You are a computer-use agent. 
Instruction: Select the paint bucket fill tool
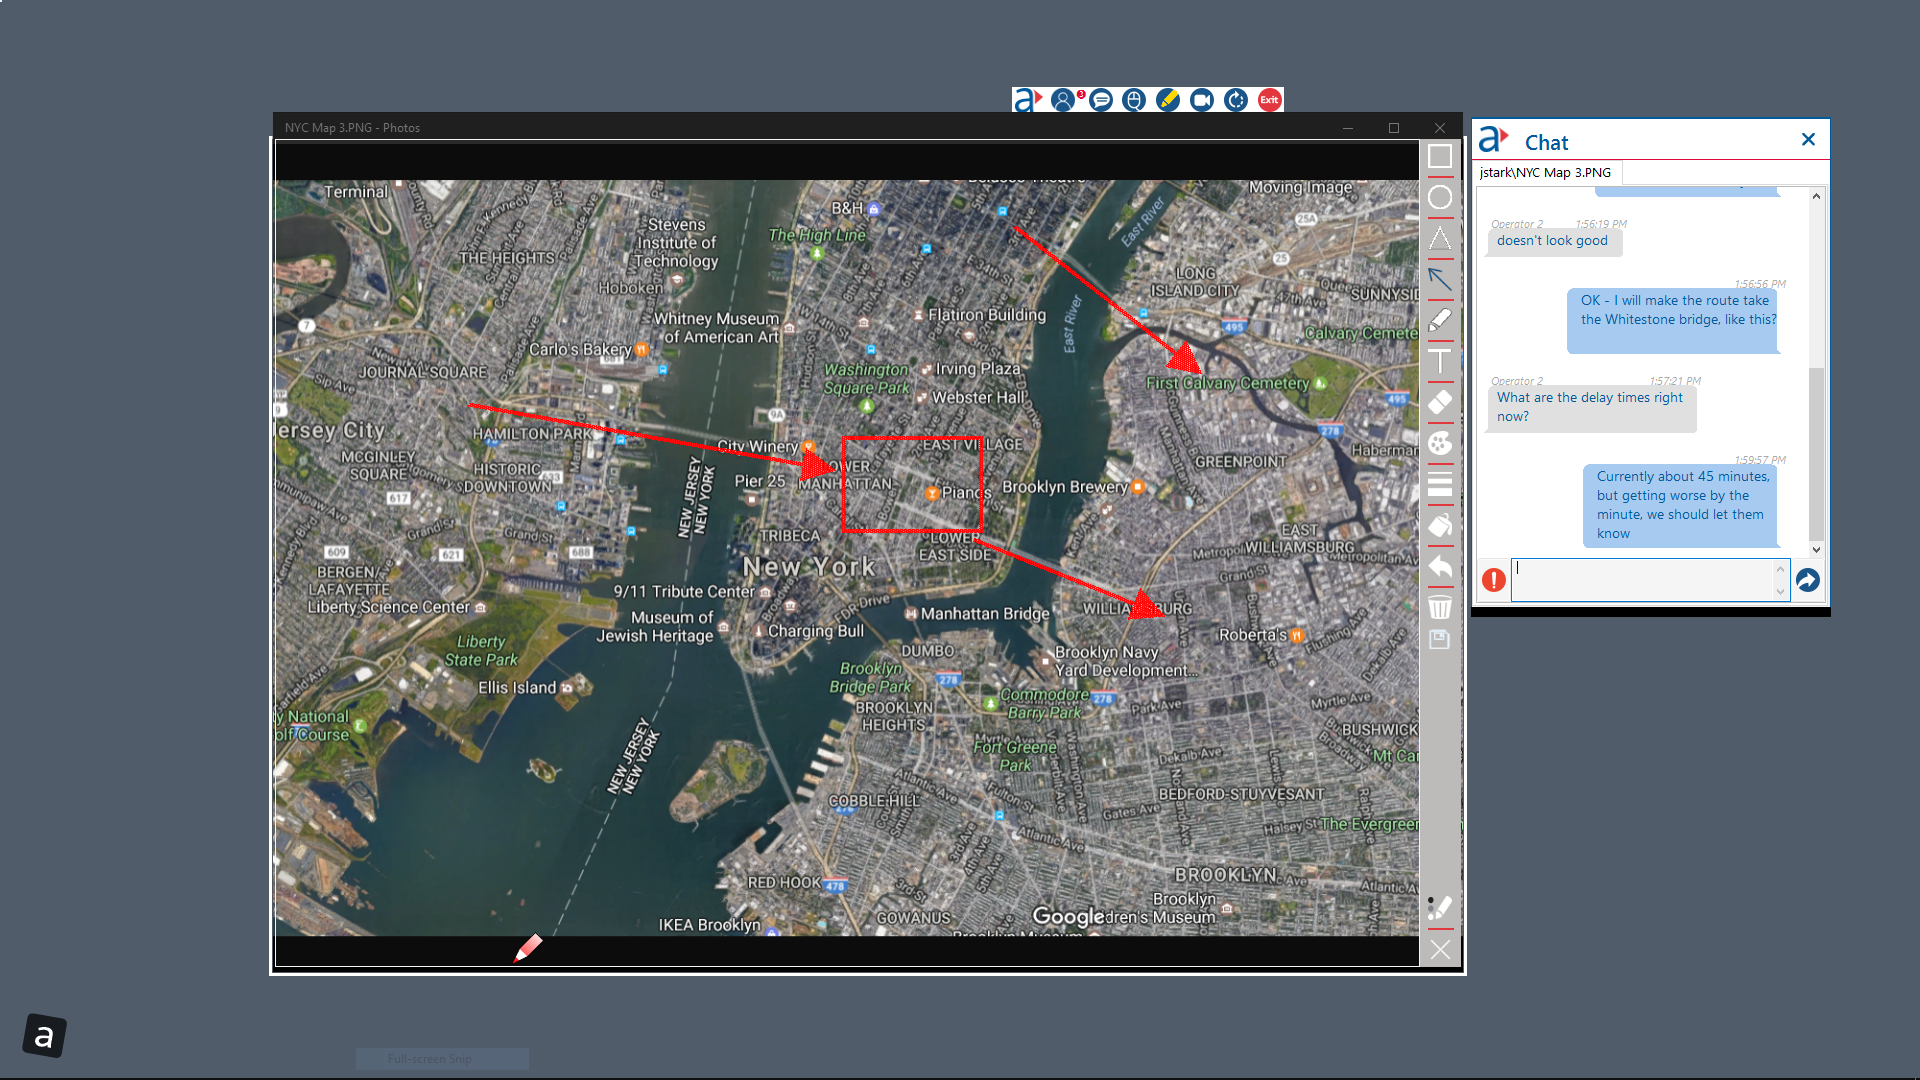click(1440, 525)
